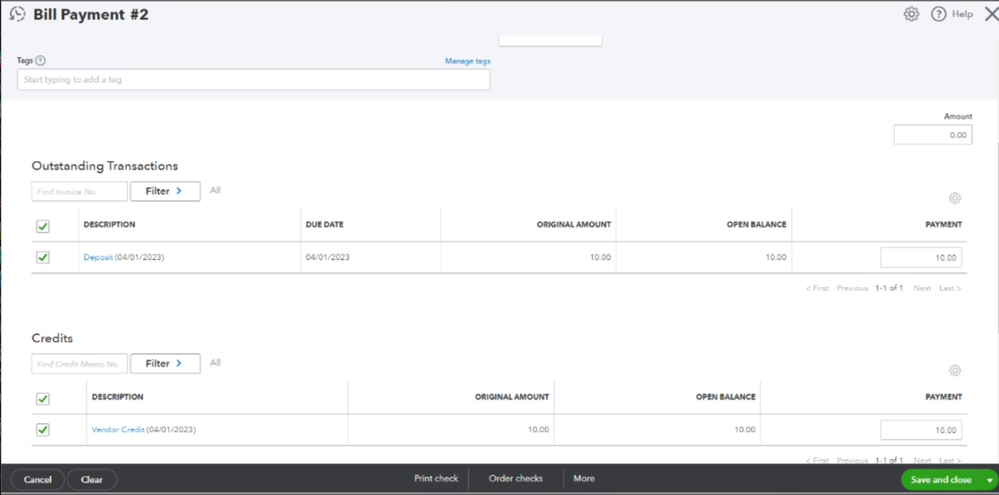Viewport: 999px width, 495px height.
Task: Click Last in Outstanding Transactions pagination
Action: pyautogui.click(x=950, y=289)
